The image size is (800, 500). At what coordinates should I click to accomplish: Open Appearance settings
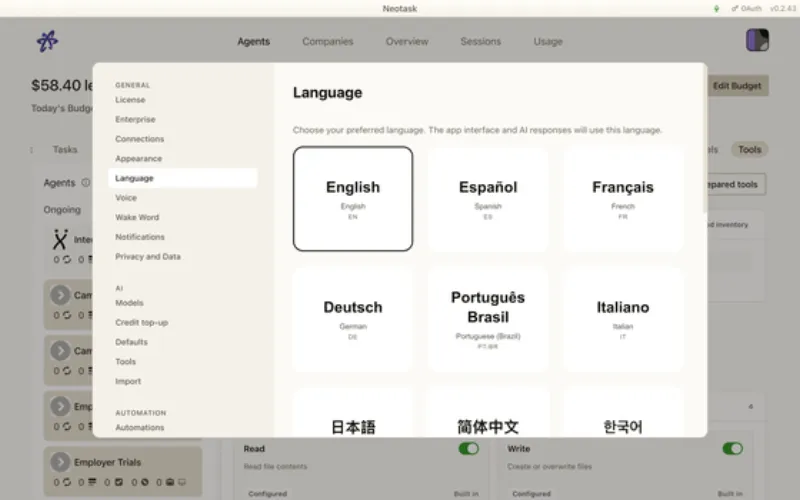click(183, 159)
